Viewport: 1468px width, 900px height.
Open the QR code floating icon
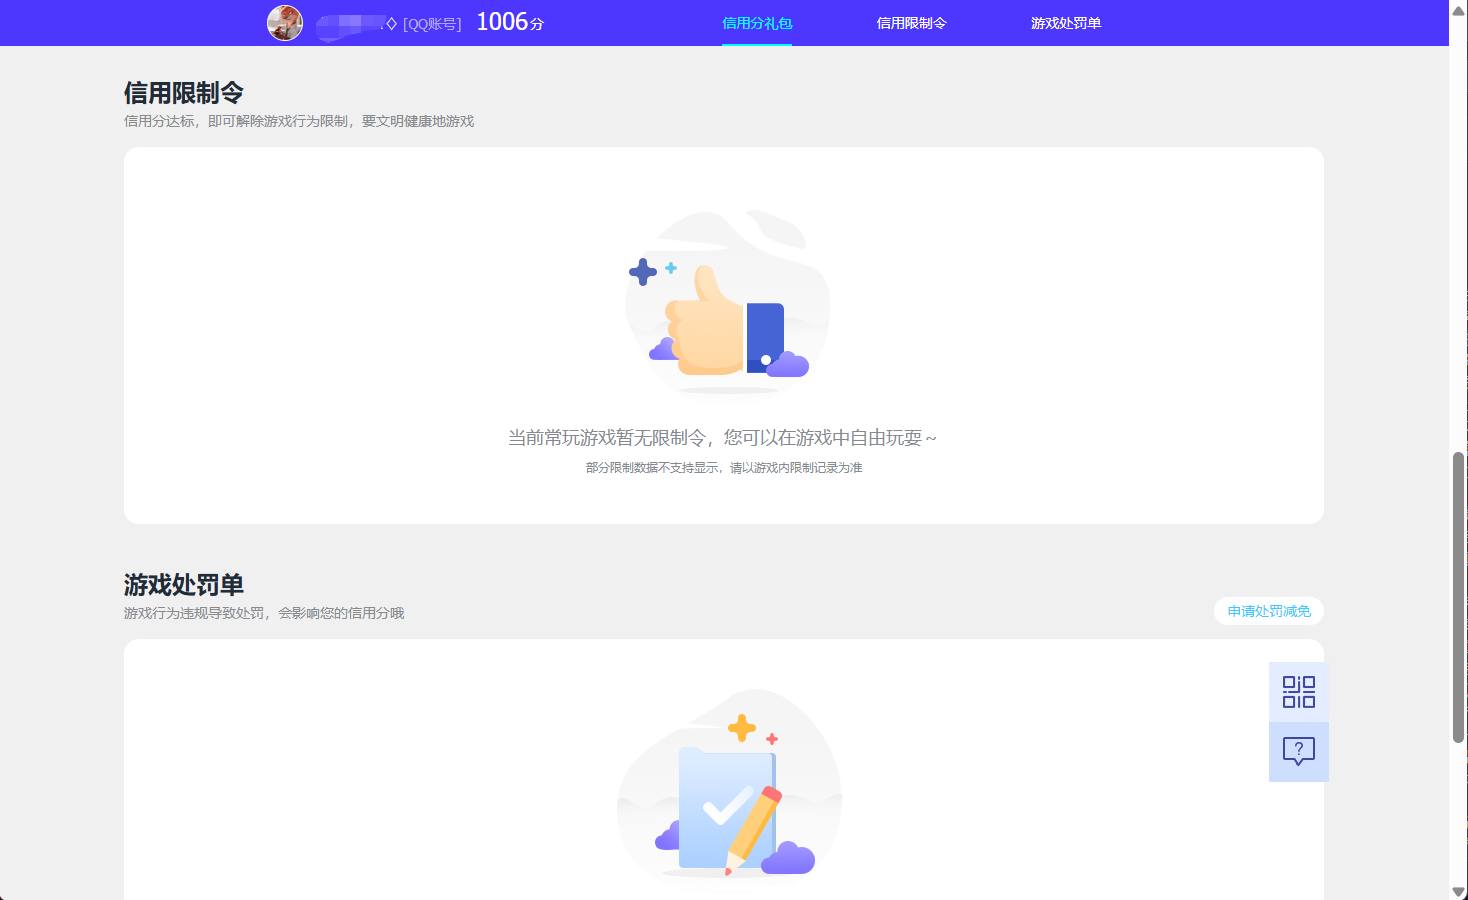pyautogui.click(x=1299, y=691)
